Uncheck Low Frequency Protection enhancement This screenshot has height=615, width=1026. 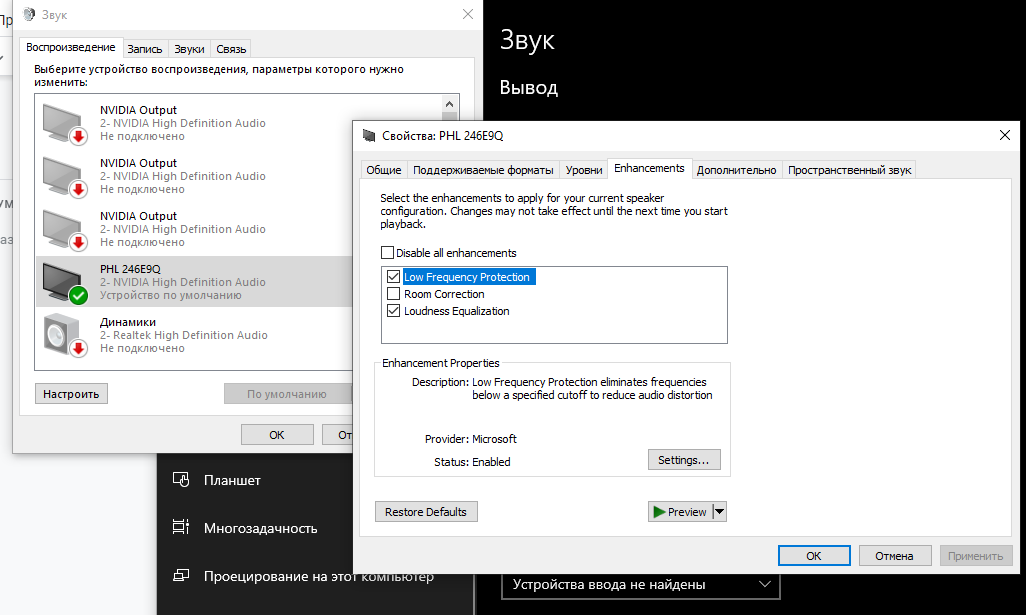click(x=393, y=277)
